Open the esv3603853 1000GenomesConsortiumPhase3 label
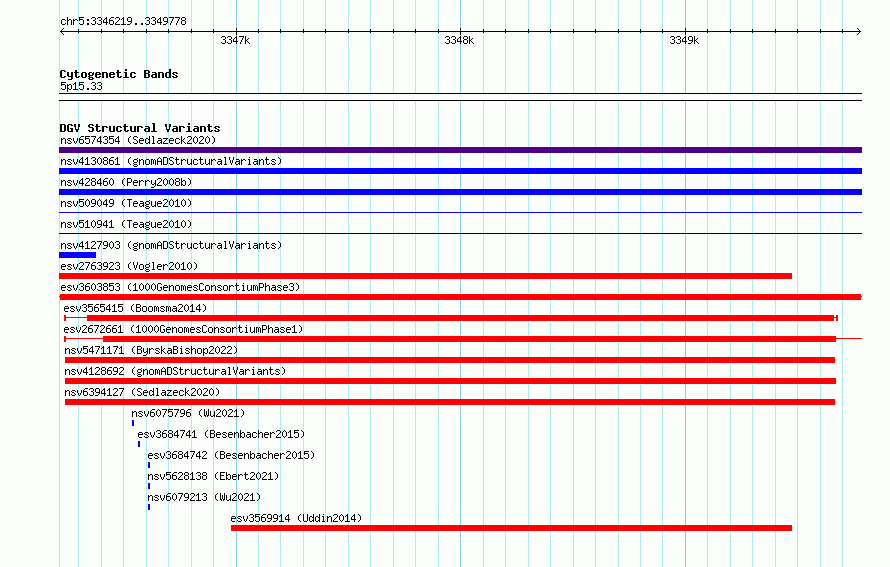Screen dimensions: 890x567 [180, 287]
